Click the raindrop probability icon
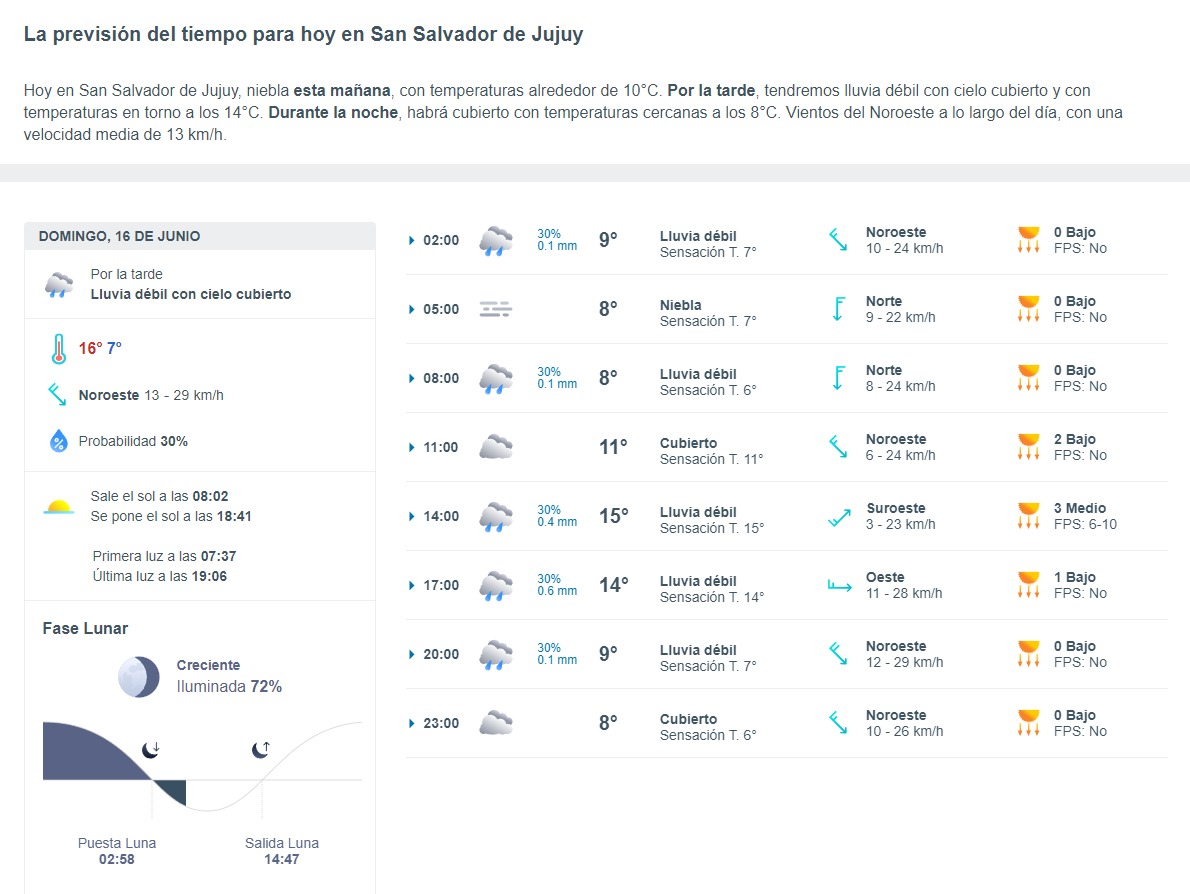 [x=58, y=441]
